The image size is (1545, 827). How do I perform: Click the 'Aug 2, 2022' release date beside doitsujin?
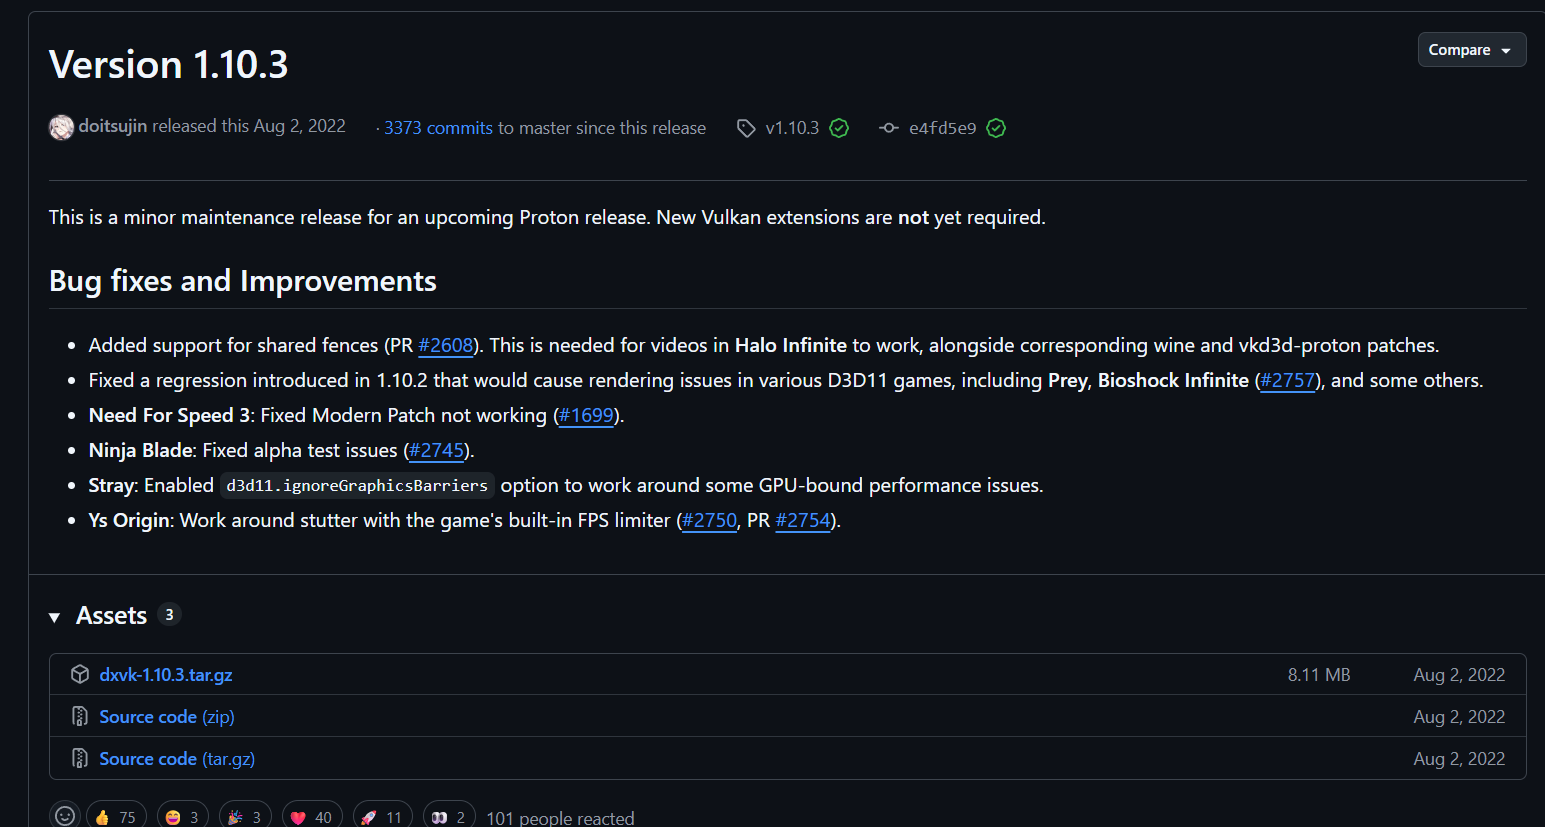(299, 126)
